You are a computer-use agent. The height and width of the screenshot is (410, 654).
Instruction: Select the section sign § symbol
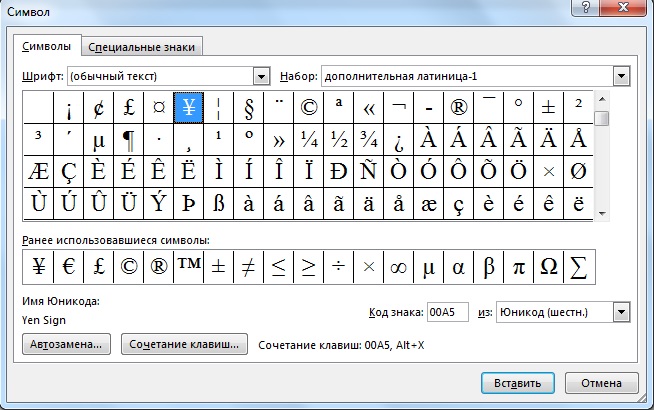coord(249,108)
